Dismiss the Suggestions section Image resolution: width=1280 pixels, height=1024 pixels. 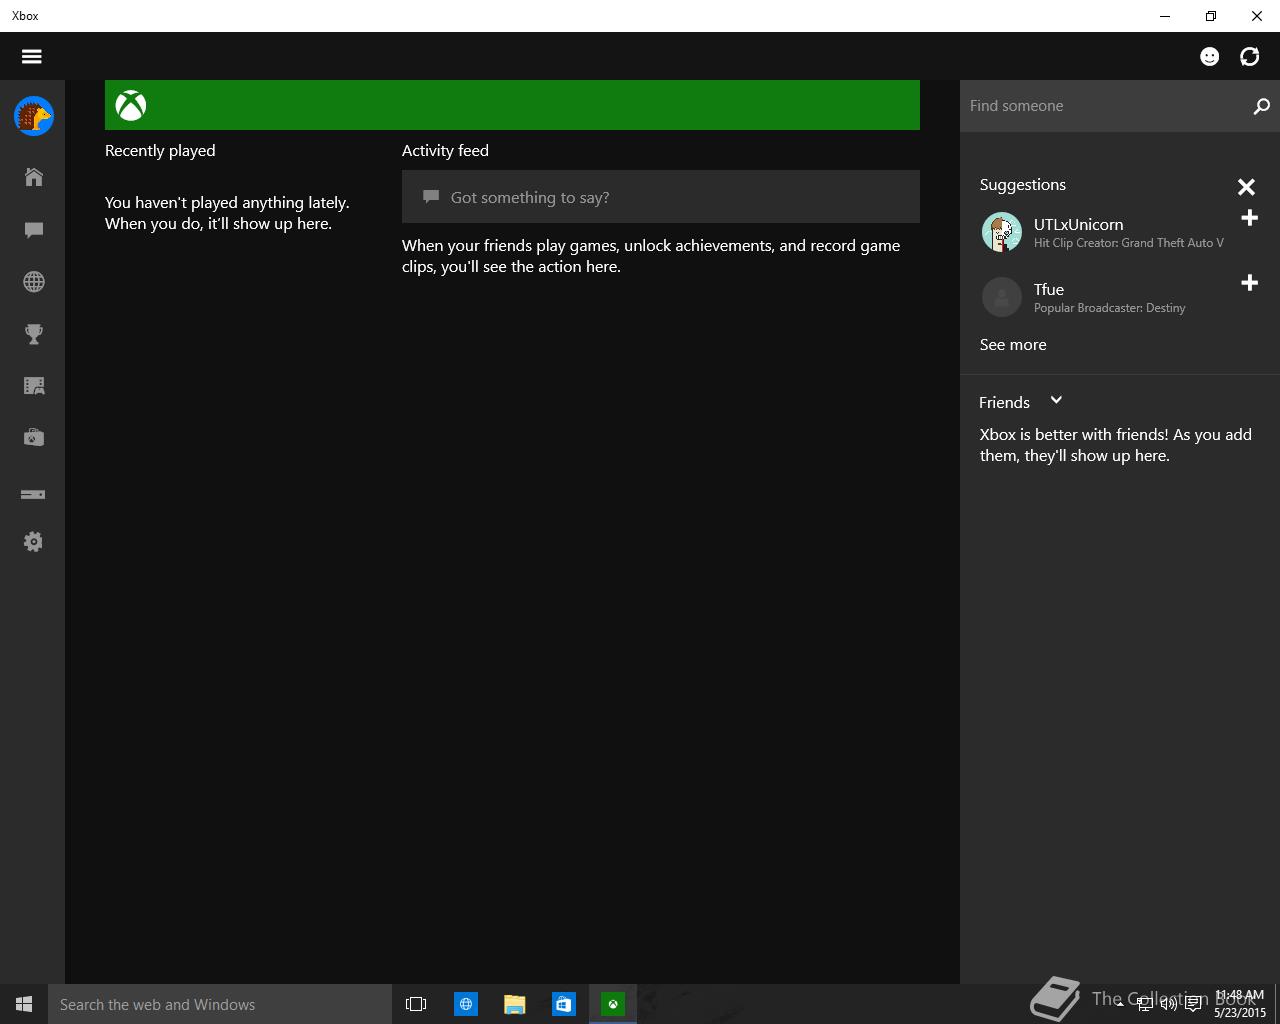[1246, 187]
